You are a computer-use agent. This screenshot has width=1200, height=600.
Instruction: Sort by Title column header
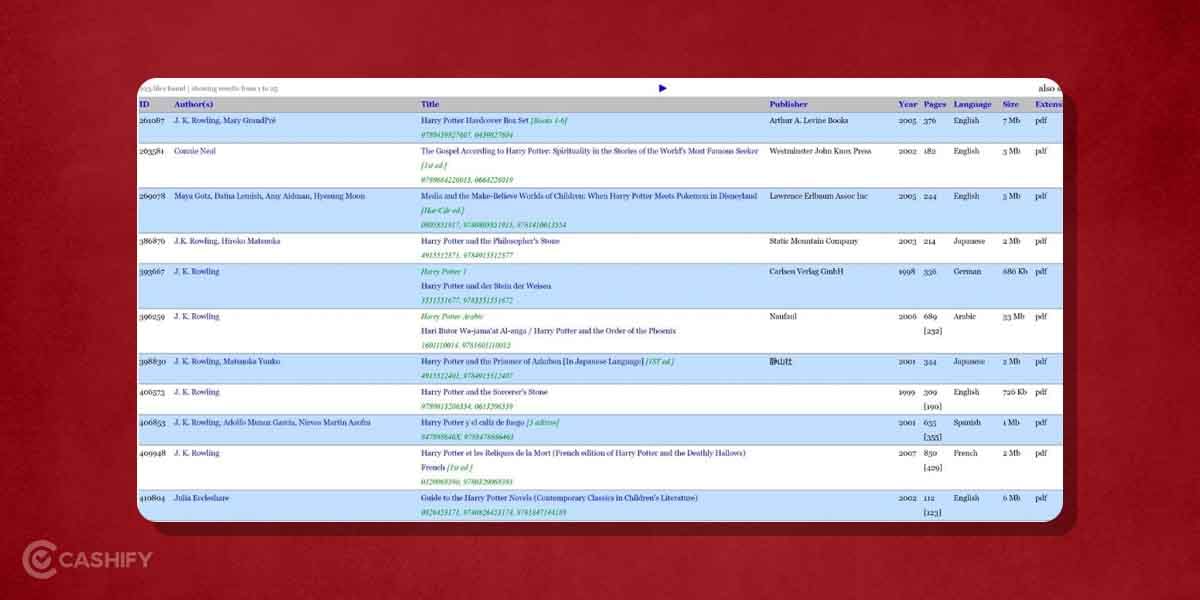point(430,104)
